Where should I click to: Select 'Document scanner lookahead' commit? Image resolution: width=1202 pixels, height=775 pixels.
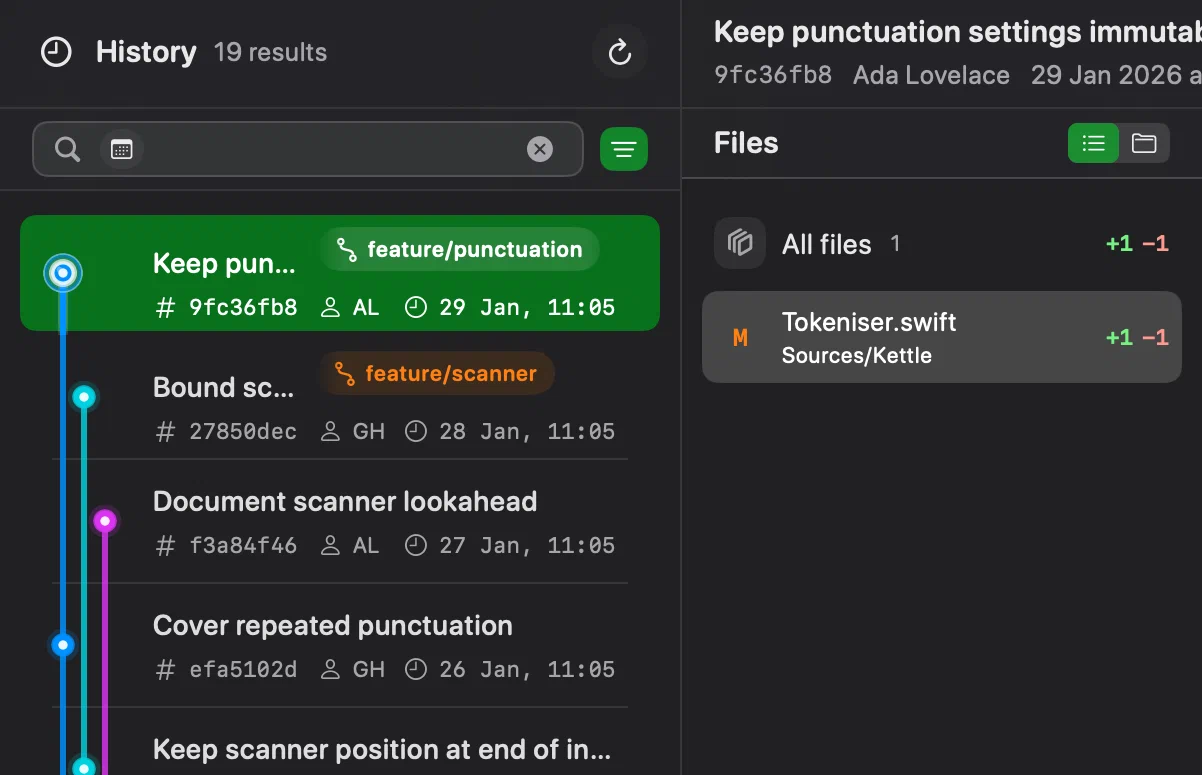coord(340,521)
